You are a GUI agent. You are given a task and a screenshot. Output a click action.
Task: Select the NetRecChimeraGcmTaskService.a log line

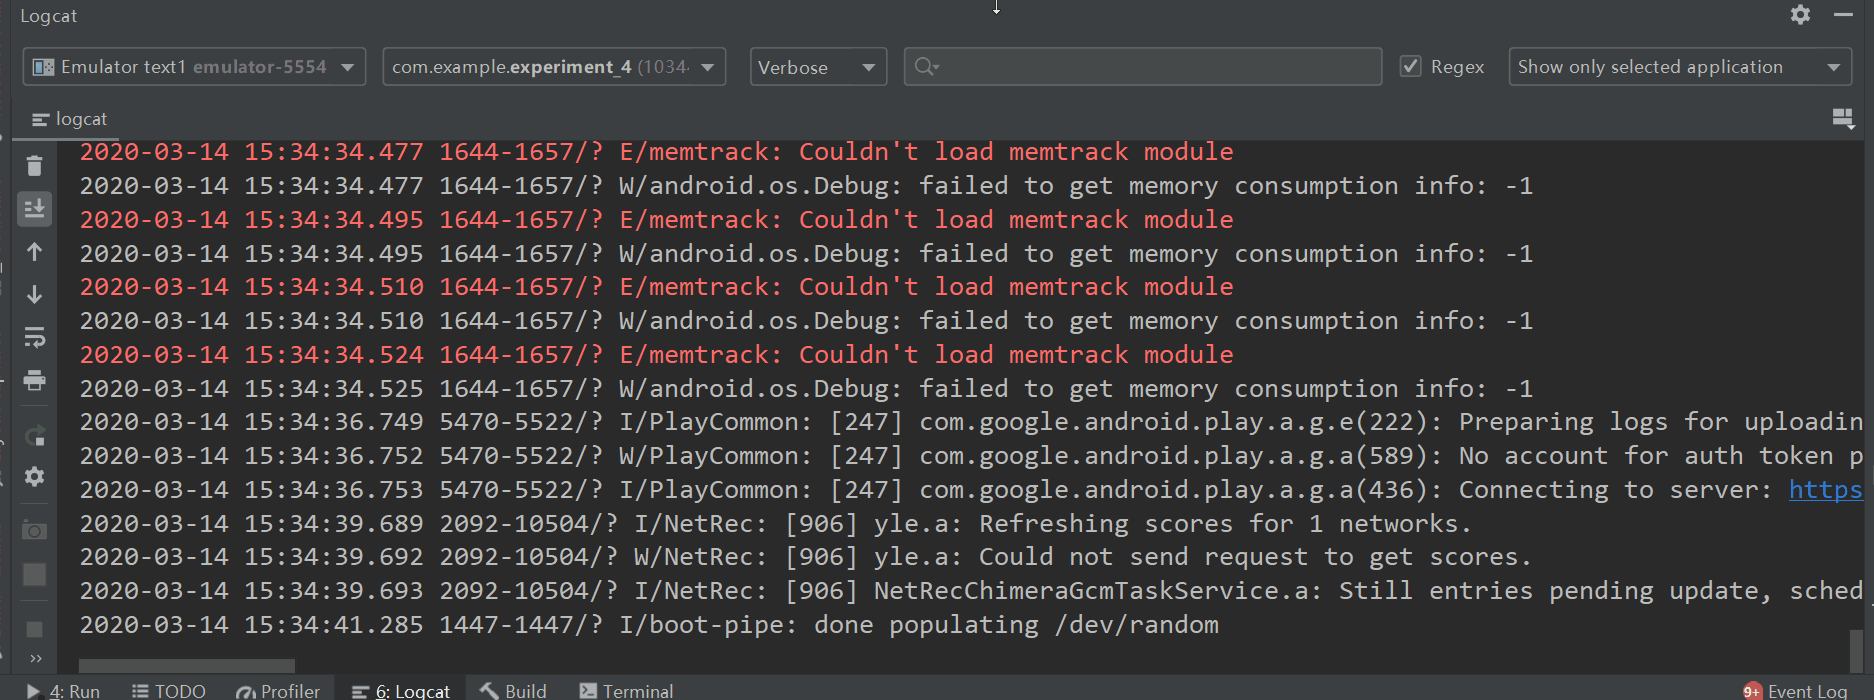tap(970, 591)
